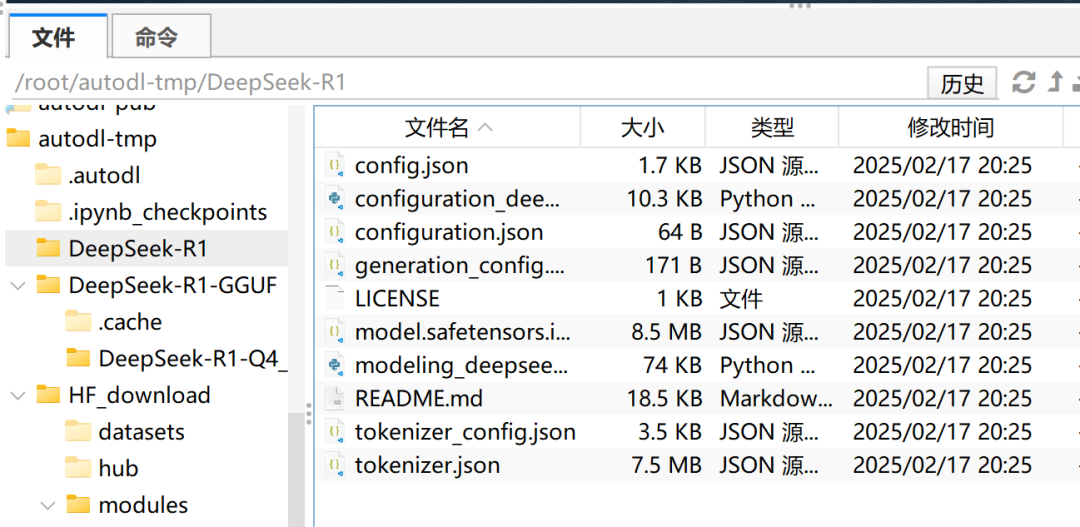Click the generation_config file icon

[335, 265]
